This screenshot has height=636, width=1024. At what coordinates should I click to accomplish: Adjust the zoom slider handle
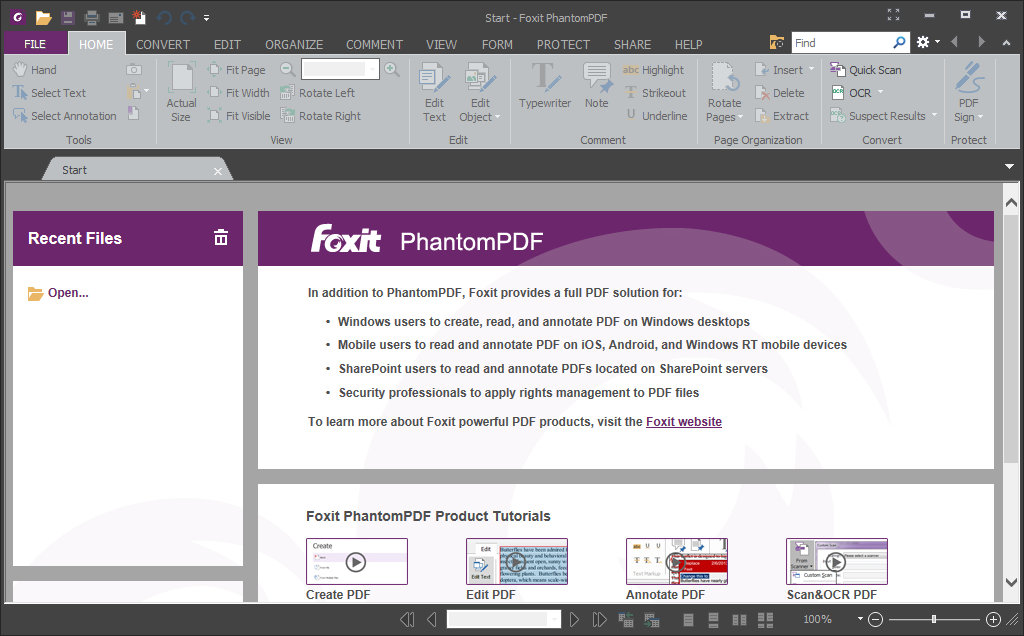point(934,619)
